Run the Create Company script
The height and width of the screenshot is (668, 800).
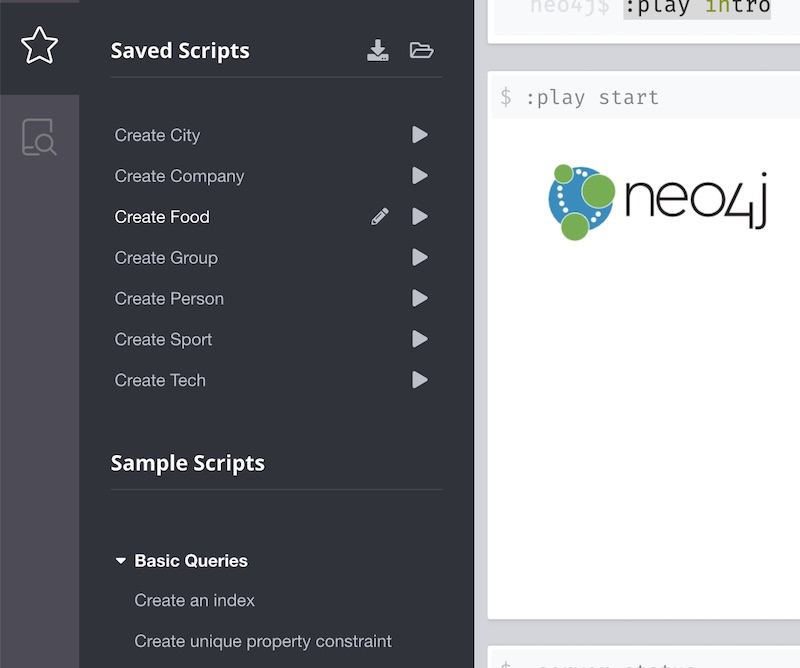tap(420, 176)
